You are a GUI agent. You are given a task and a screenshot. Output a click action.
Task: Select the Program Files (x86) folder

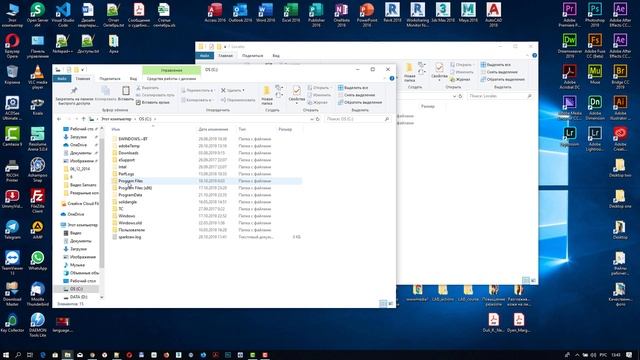pyautogui.click(x=135, y=188)
